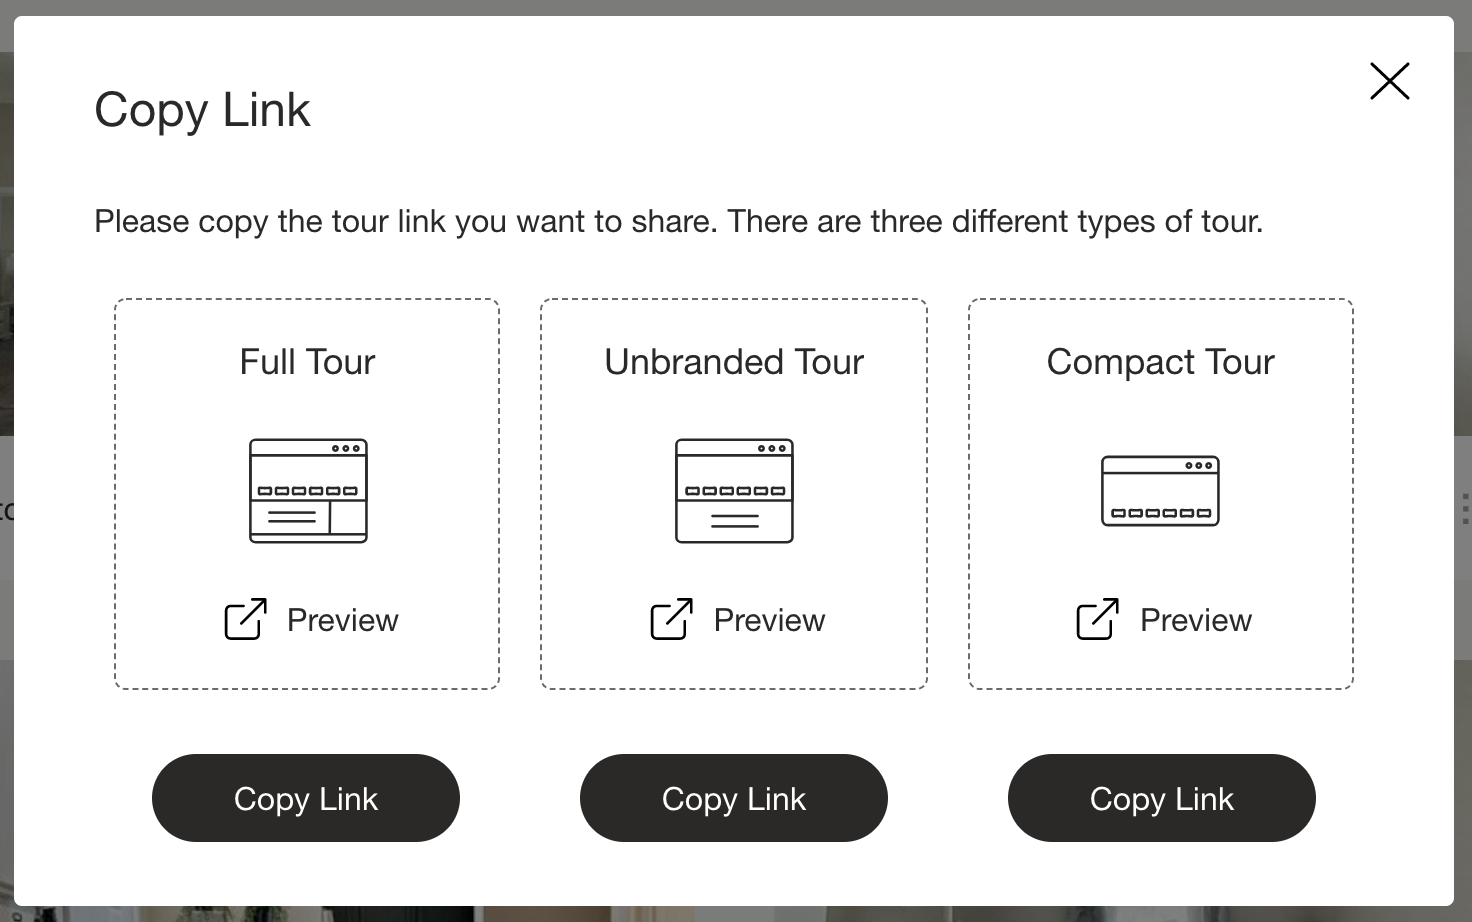Click the Compact Tour layout icon
The height and width of the screenshot is (922, 1472).
1160,491
